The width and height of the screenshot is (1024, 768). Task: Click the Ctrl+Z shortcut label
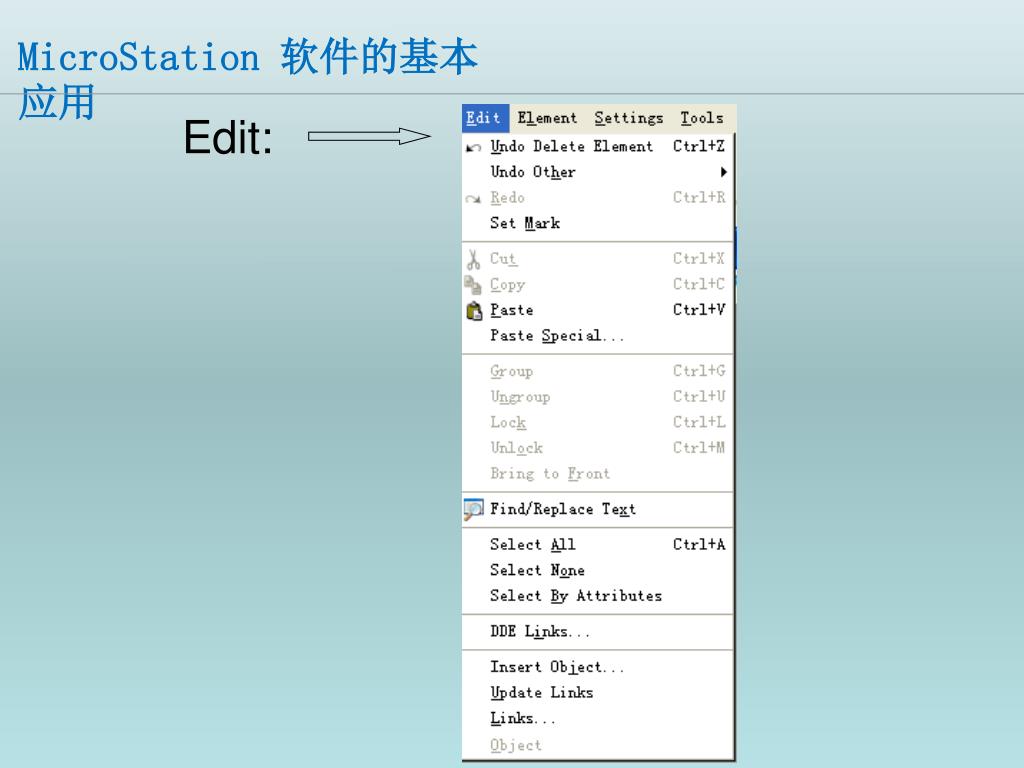pos(699,146)
